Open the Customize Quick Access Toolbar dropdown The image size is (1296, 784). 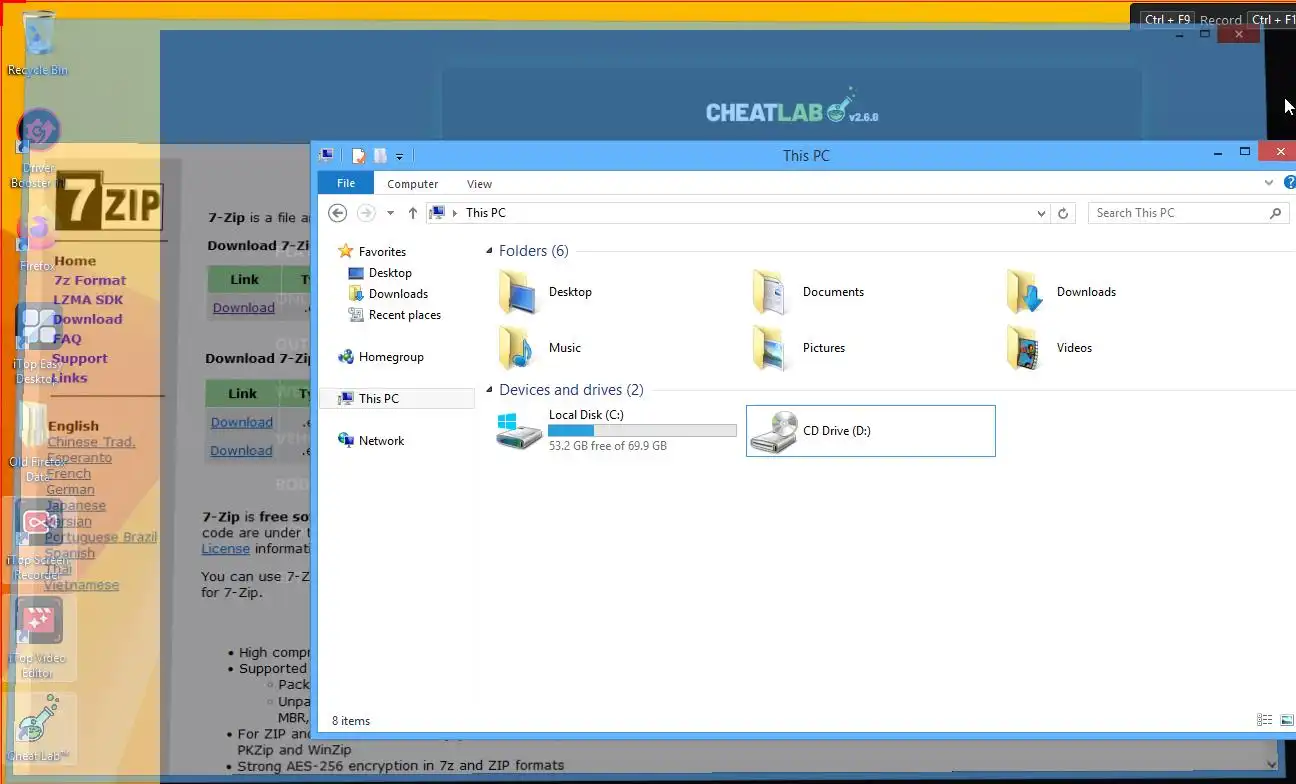399,156
